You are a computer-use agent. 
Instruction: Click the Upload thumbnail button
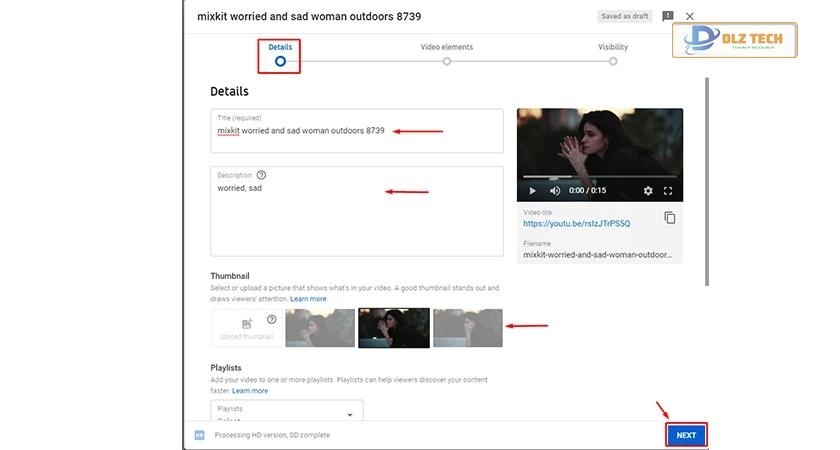(x=245, y=328)
